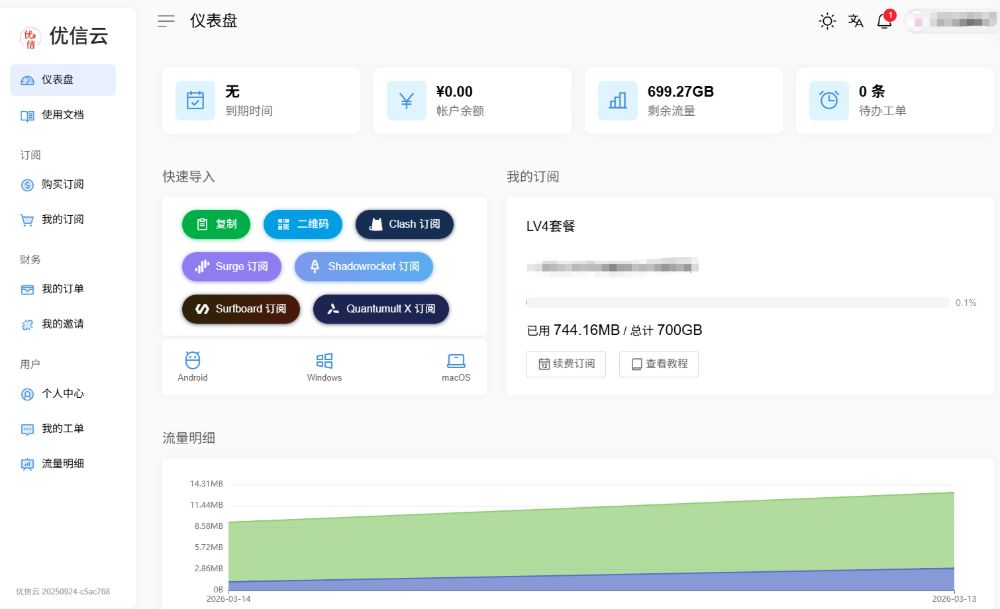Click the 查看教程 button
Screen dimensions: 1000x609
(x=658, y=364)
